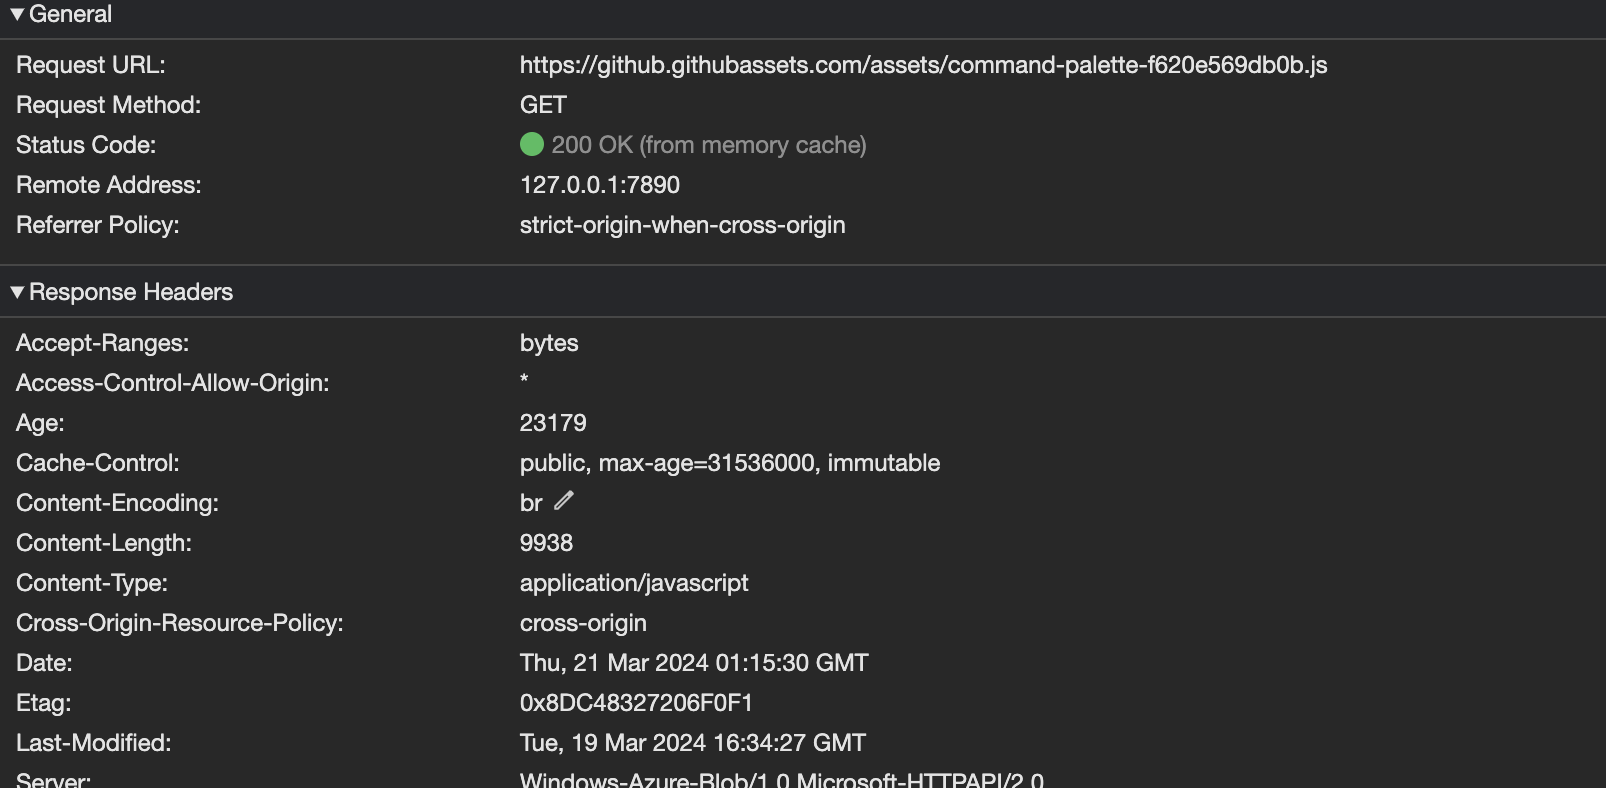The height and width of the screenshot is (788, 1606).
Task: Select the remote address 127.0.0.1:7890
Action: 600,185
